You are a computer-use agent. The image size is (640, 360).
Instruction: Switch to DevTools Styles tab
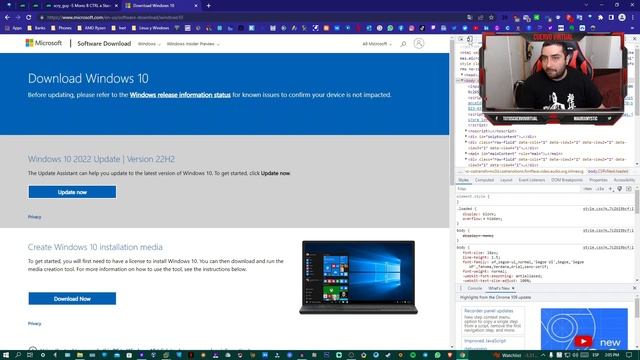coord(463,180)
